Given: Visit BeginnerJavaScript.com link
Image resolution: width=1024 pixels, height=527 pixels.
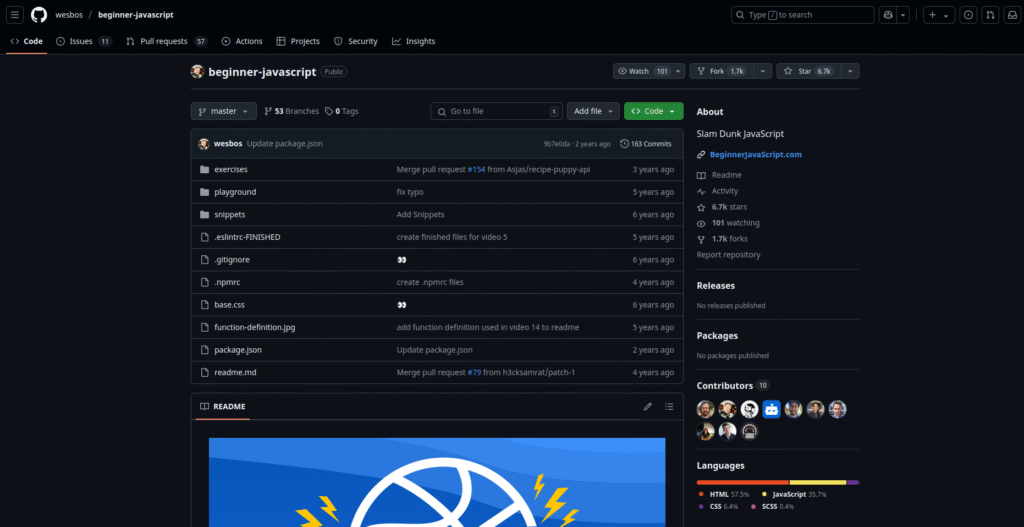Looking at the screenshot, I should pos(756,155).
